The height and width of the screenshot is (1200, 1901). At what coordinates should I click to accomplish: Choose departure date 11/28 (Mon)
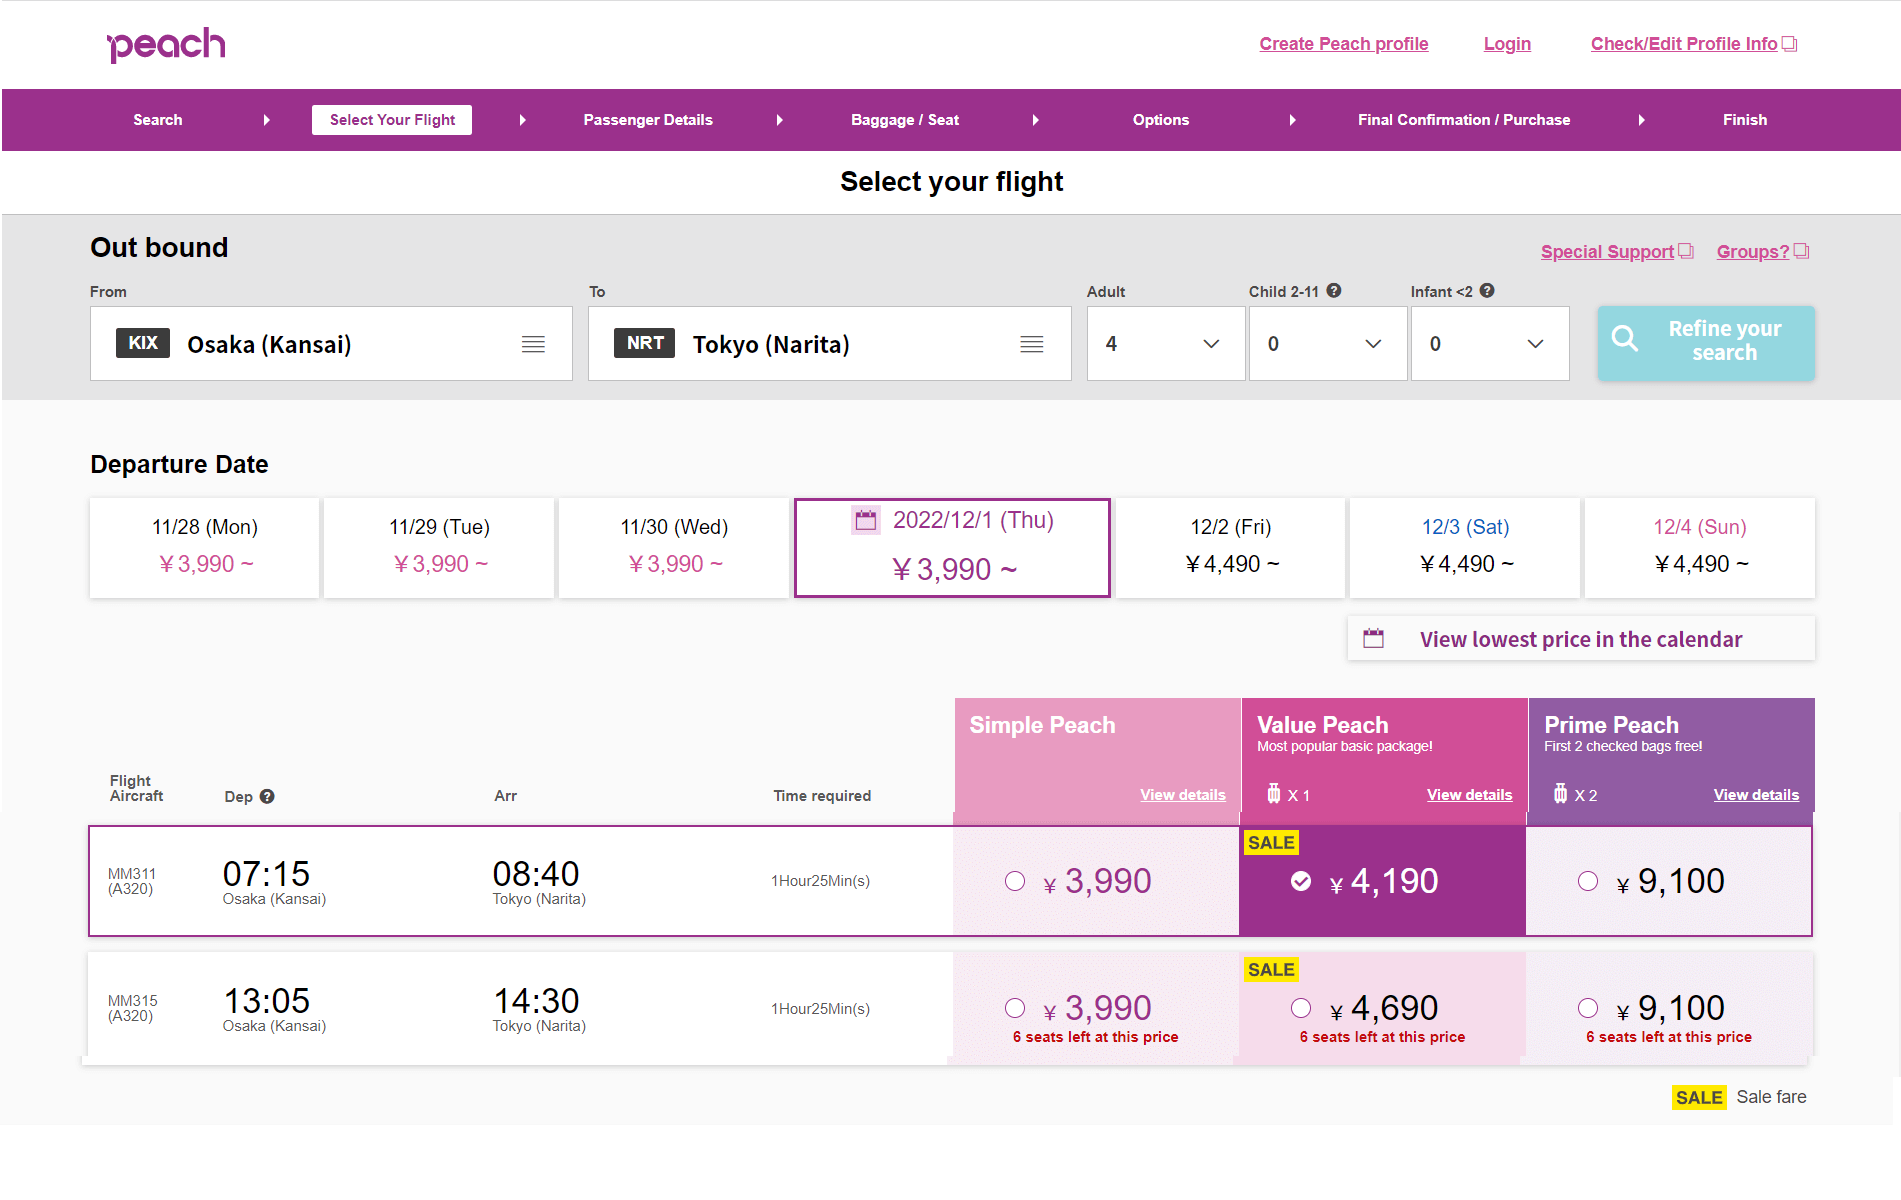205,547
